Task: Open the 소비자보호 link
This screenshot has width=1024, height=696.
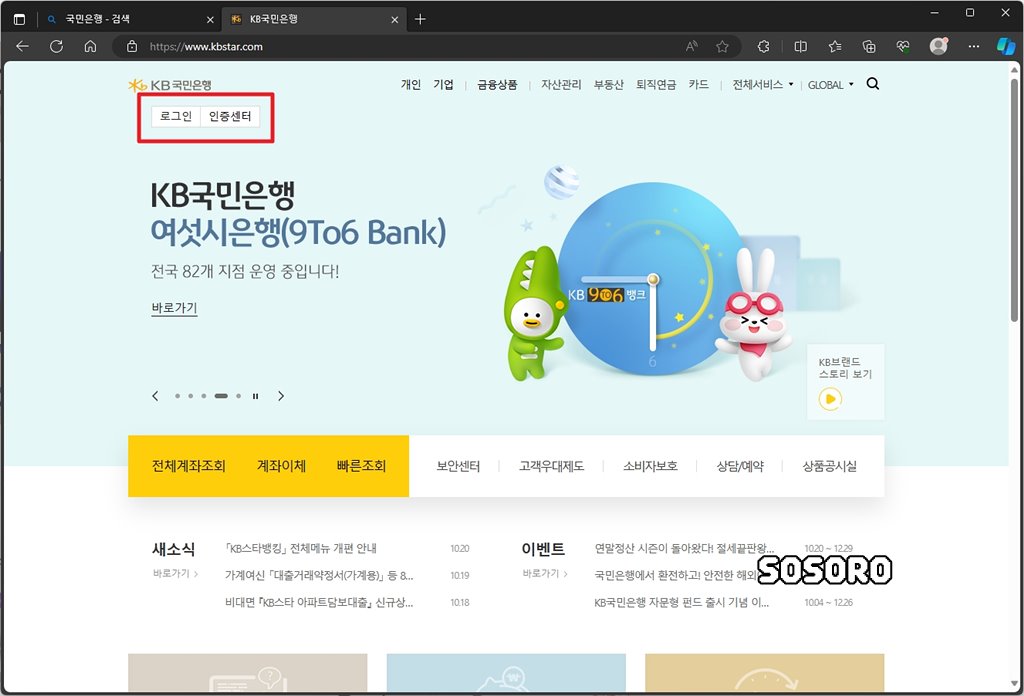Action: pos(650,466)
